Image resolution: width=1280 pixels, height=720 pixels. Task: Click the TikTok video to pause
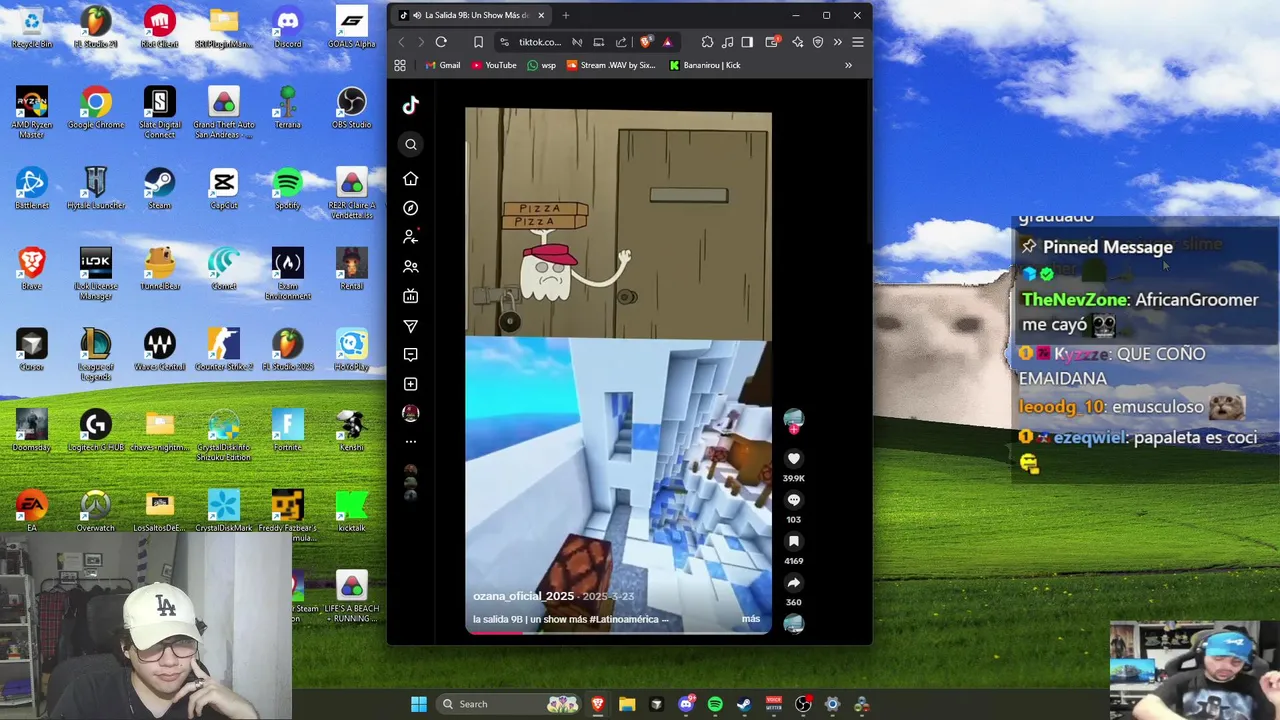[x=619, y=370]
